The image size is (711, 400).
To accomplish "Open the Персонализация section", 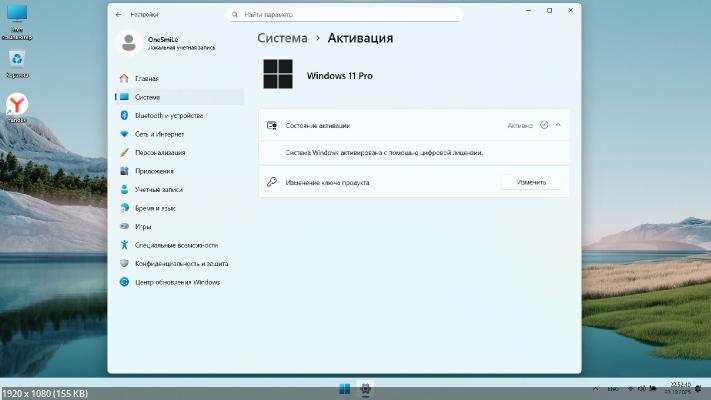I will [x=160, y=153].
